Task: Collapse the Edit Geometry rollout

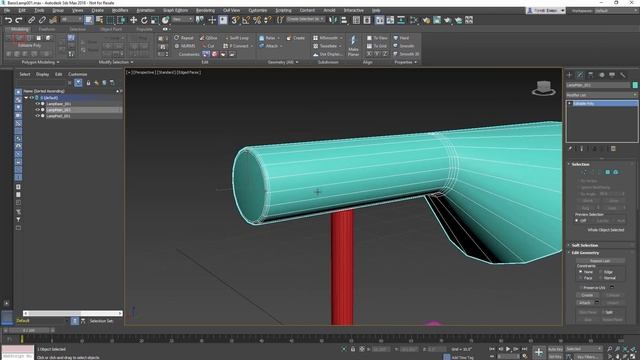Action: point(585,253)
